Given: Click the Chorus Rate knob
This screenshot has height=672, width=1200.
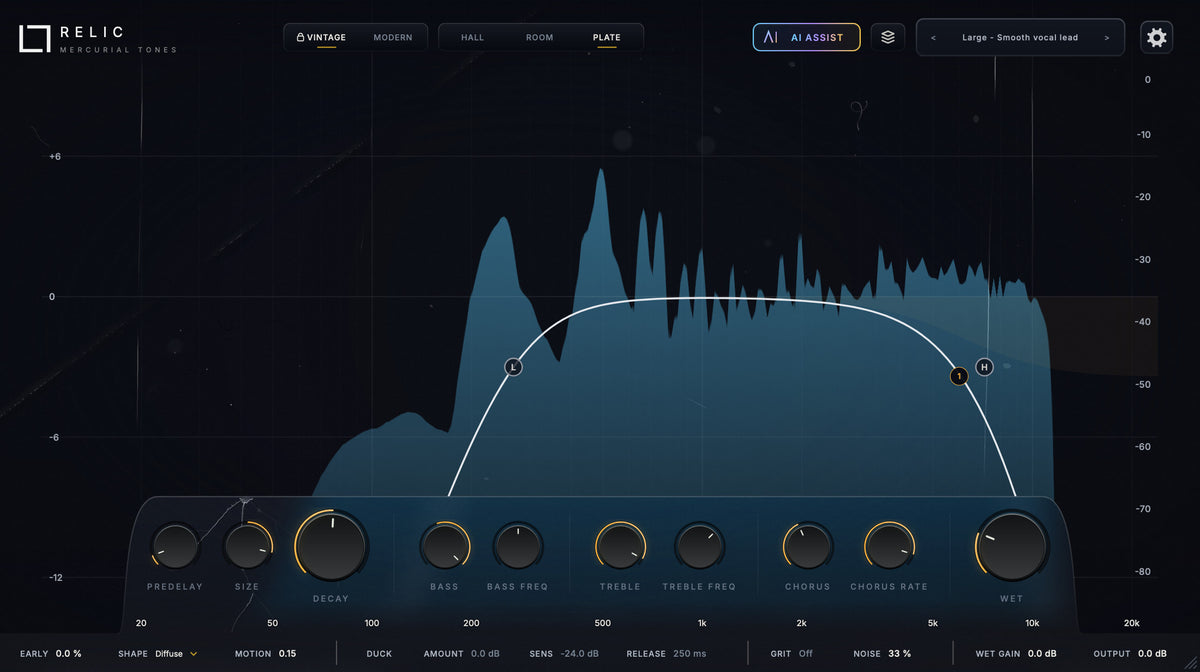Looking at the screenshot, I should [x=889, y=546].
